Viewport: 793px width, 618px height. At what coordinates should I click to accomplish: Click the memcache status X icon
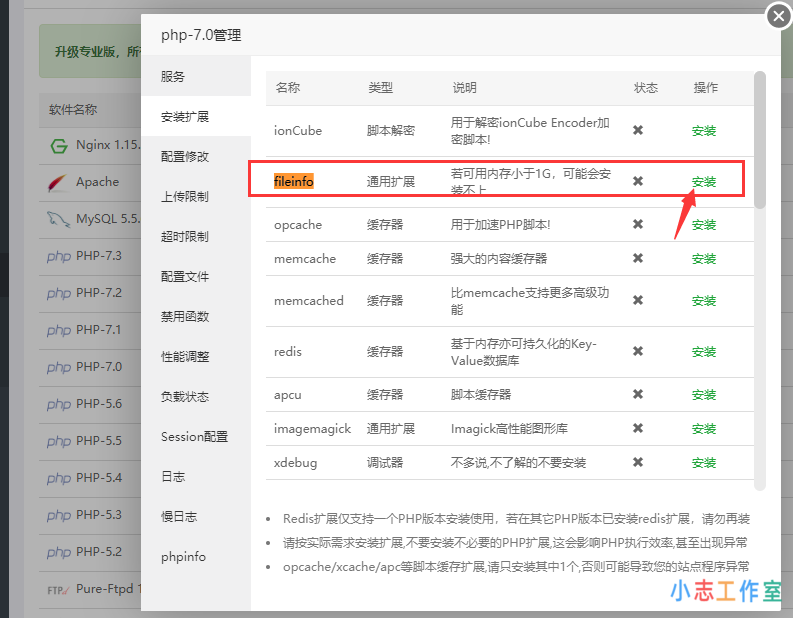[638, 258]
